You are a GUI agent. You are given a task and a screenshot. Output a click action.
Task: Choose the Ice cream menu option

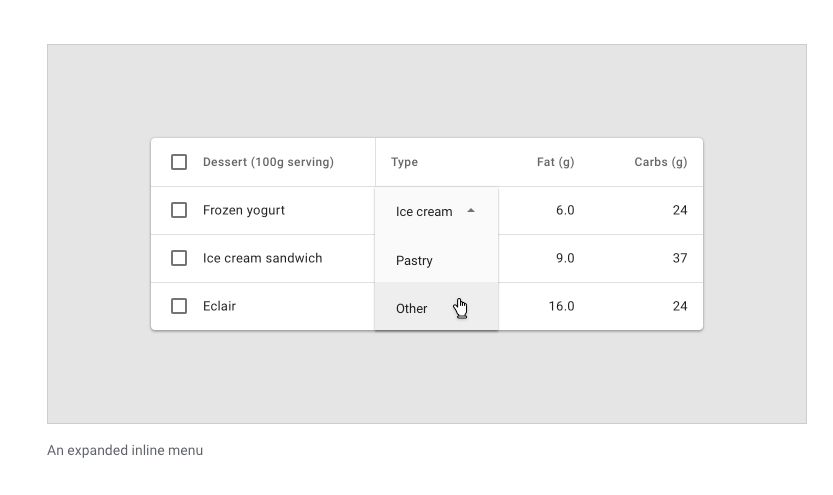[x=424, y=212]
